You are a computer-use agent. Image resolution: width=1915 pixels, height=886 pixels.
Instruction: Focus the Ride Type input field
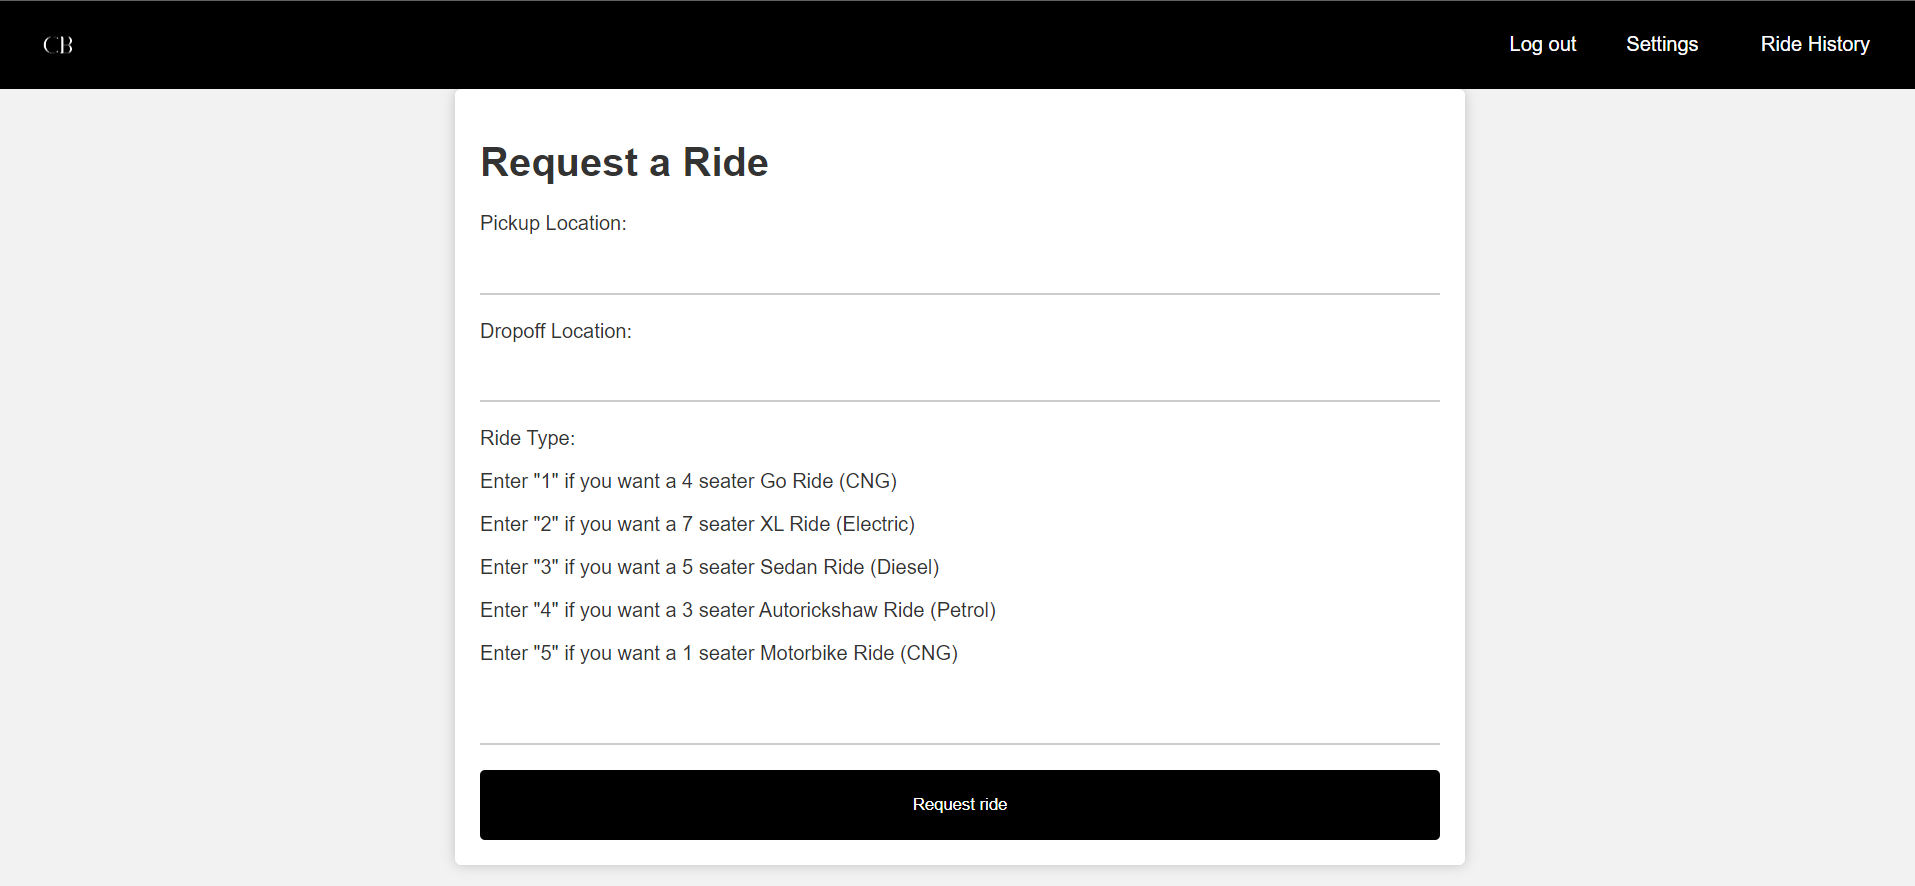coord(959,720)
